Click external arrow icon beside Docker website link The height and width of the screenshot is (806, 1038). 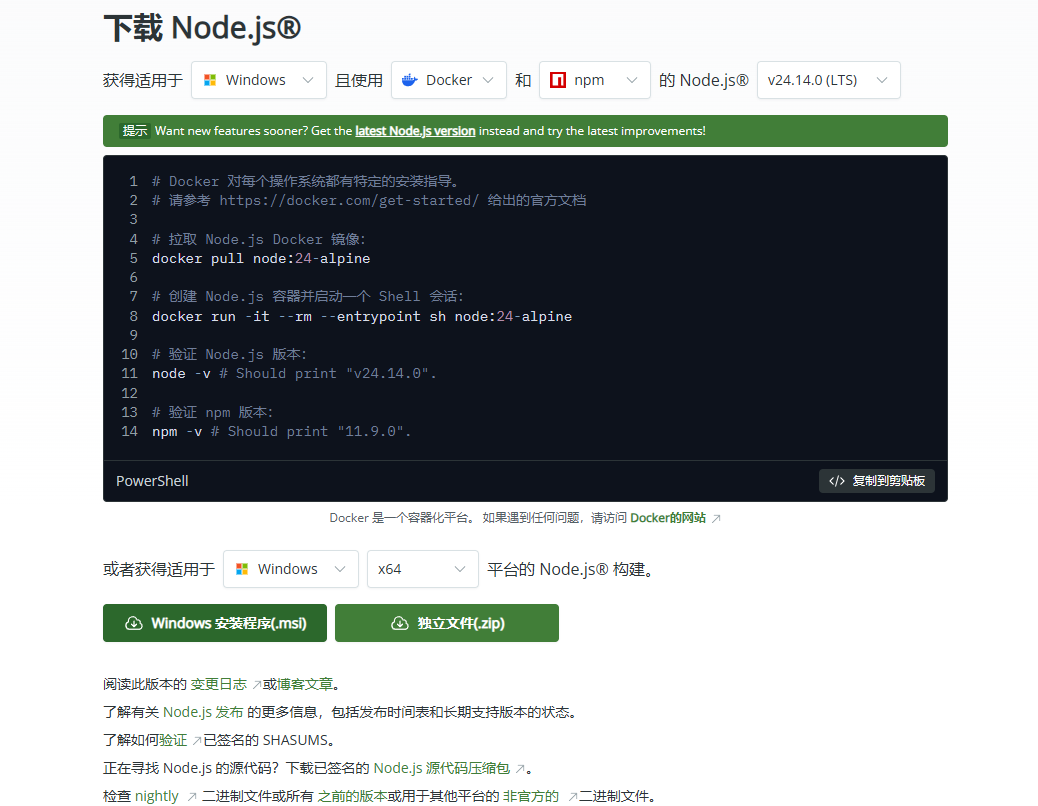[x=716, y=518]
